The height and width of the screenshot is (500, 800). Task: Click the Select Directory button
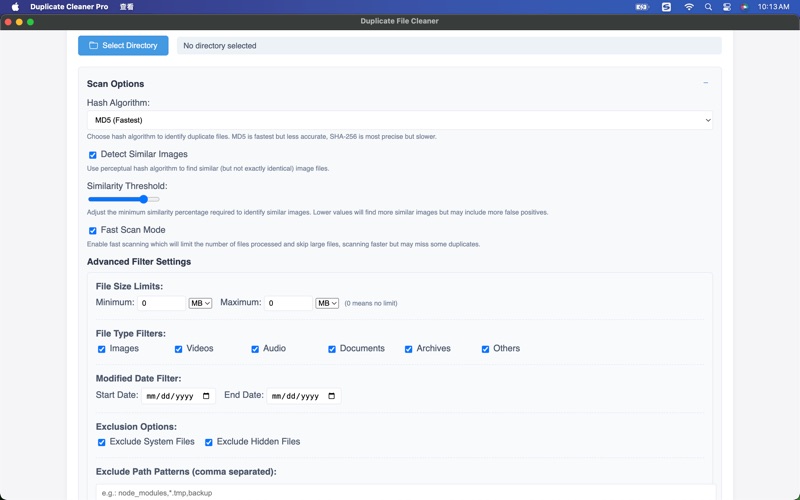pyautogui.click(x=123, y=46)
